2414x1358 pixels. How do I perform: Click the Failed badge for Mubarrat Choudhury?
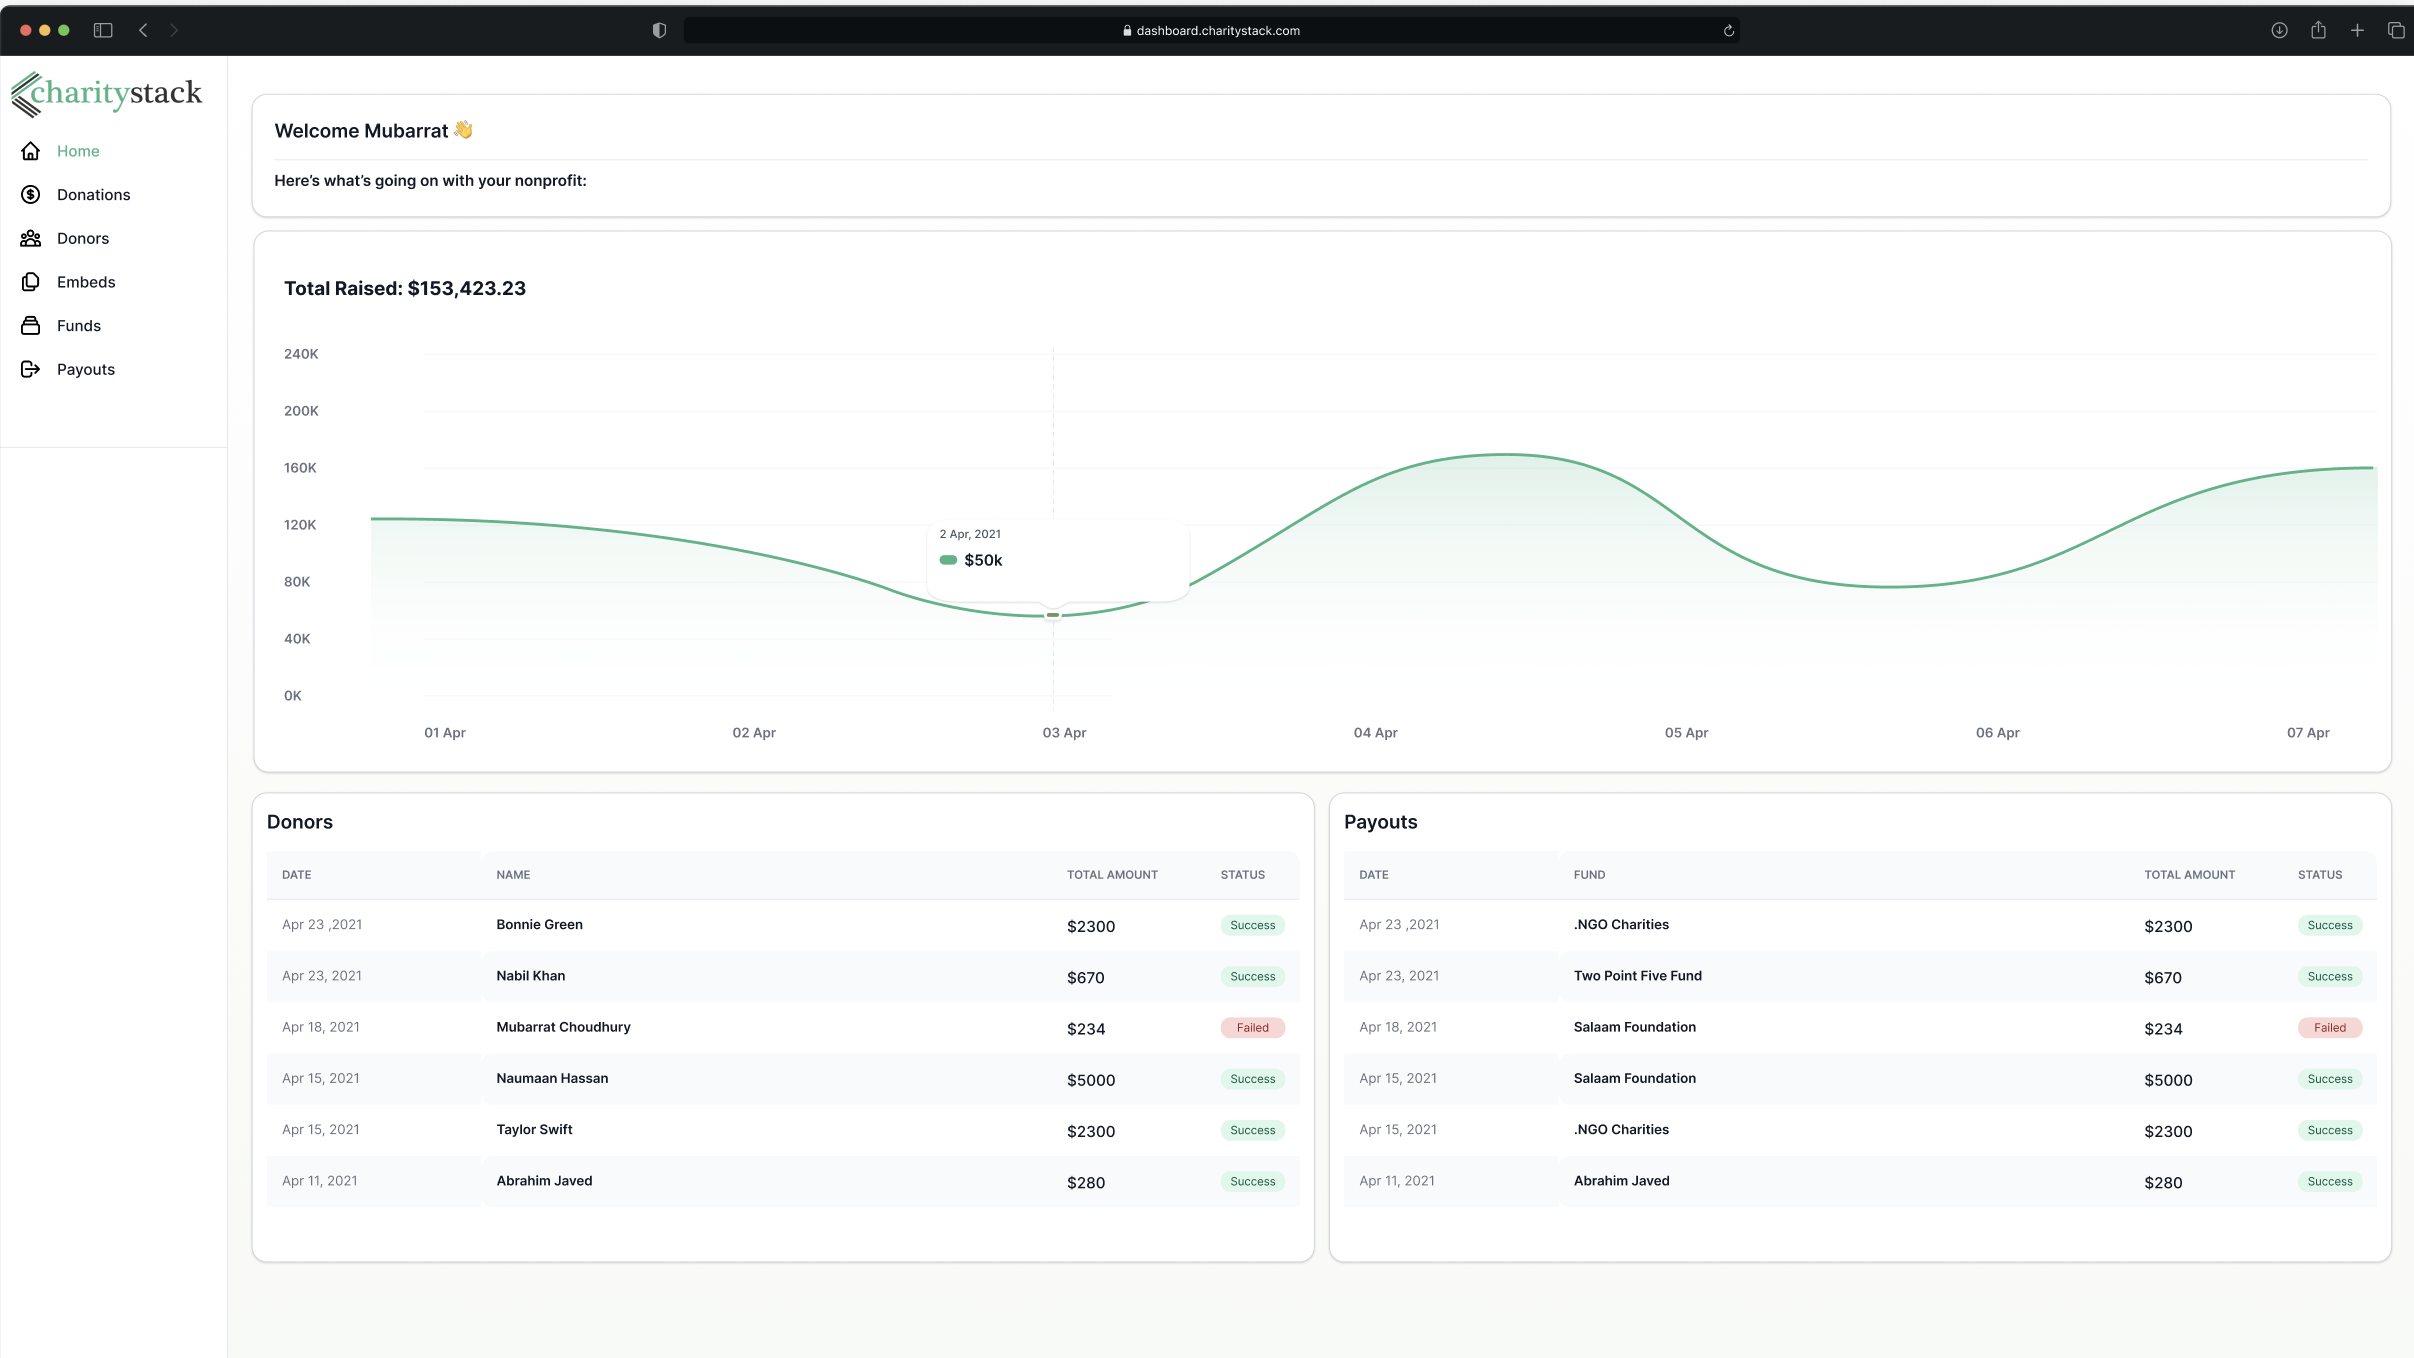coord(1252,1028)
